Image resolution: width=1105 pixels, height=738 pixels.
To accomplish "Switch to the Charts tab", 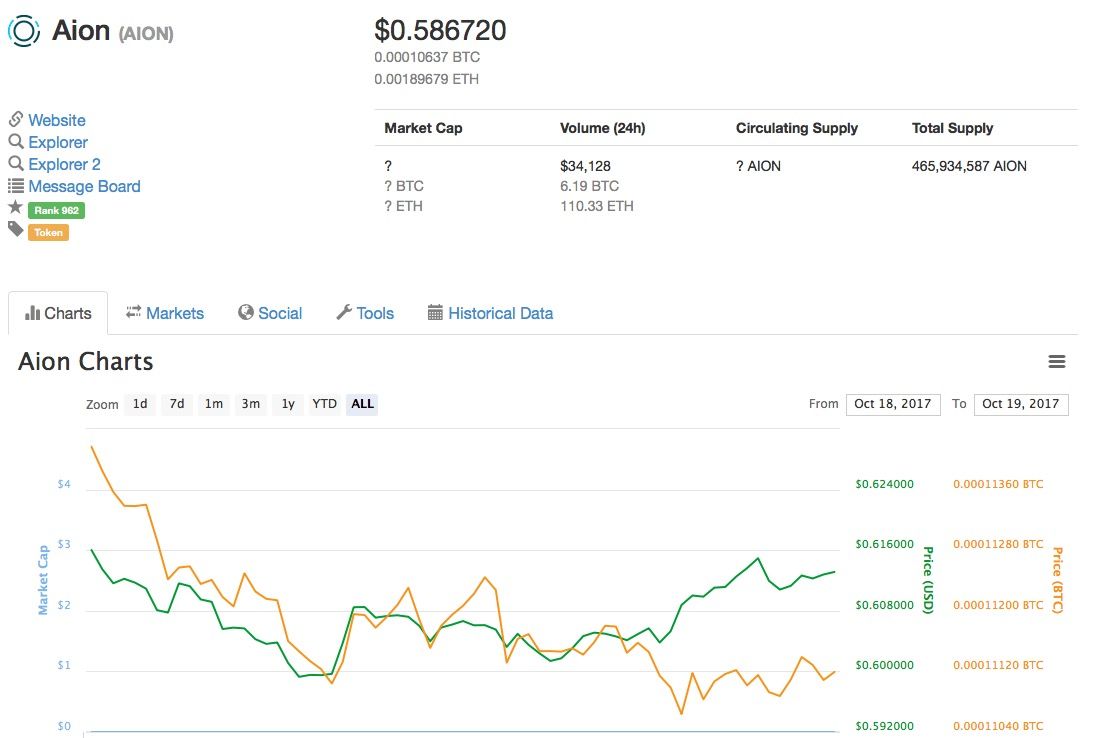I will tap(58, 313).
